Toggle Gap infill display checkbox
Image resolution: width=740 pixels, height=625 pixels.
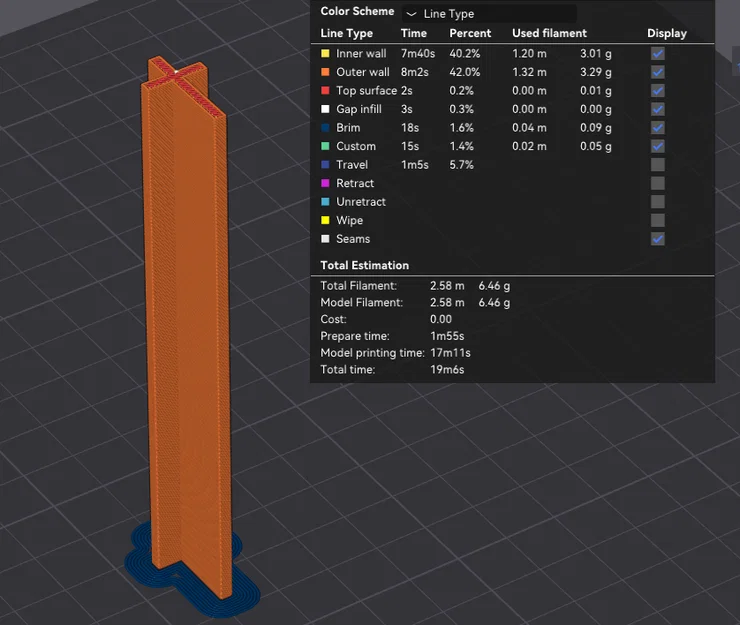657,109
